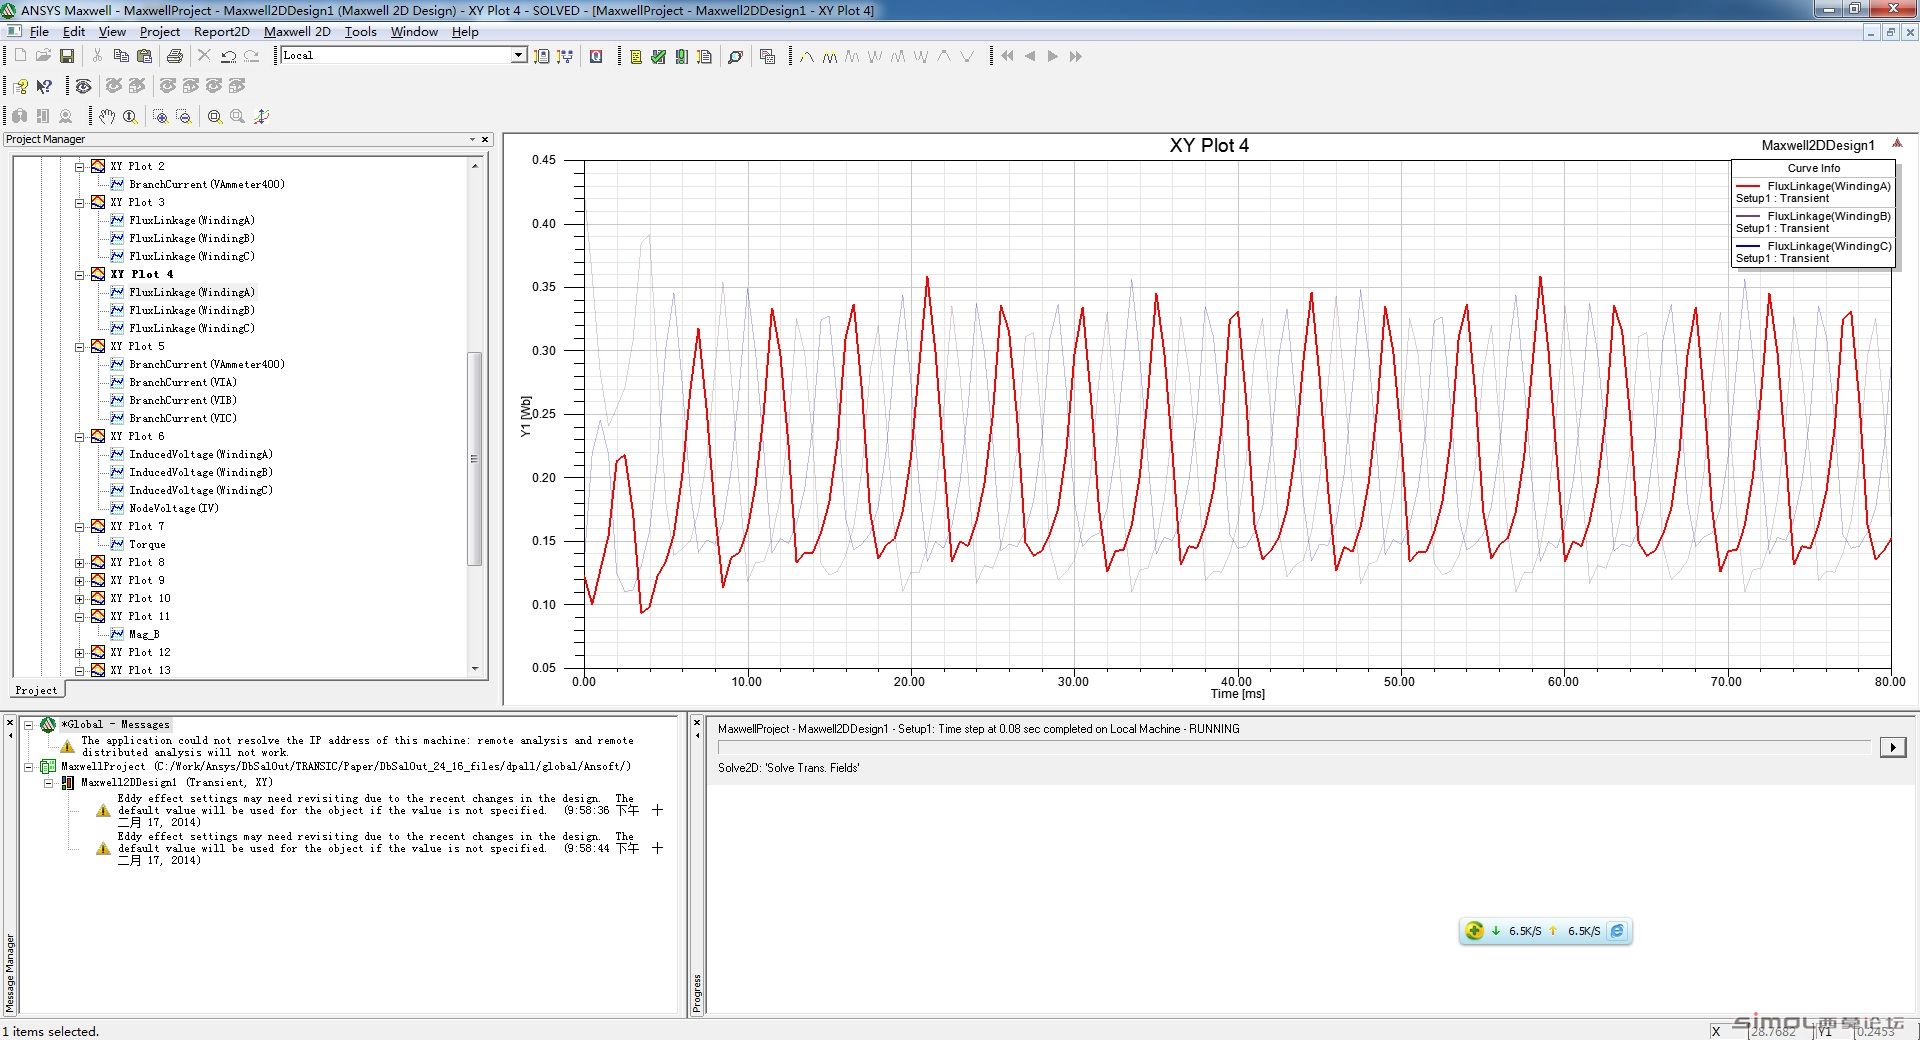Open the File menu

(x=39, y=32)
